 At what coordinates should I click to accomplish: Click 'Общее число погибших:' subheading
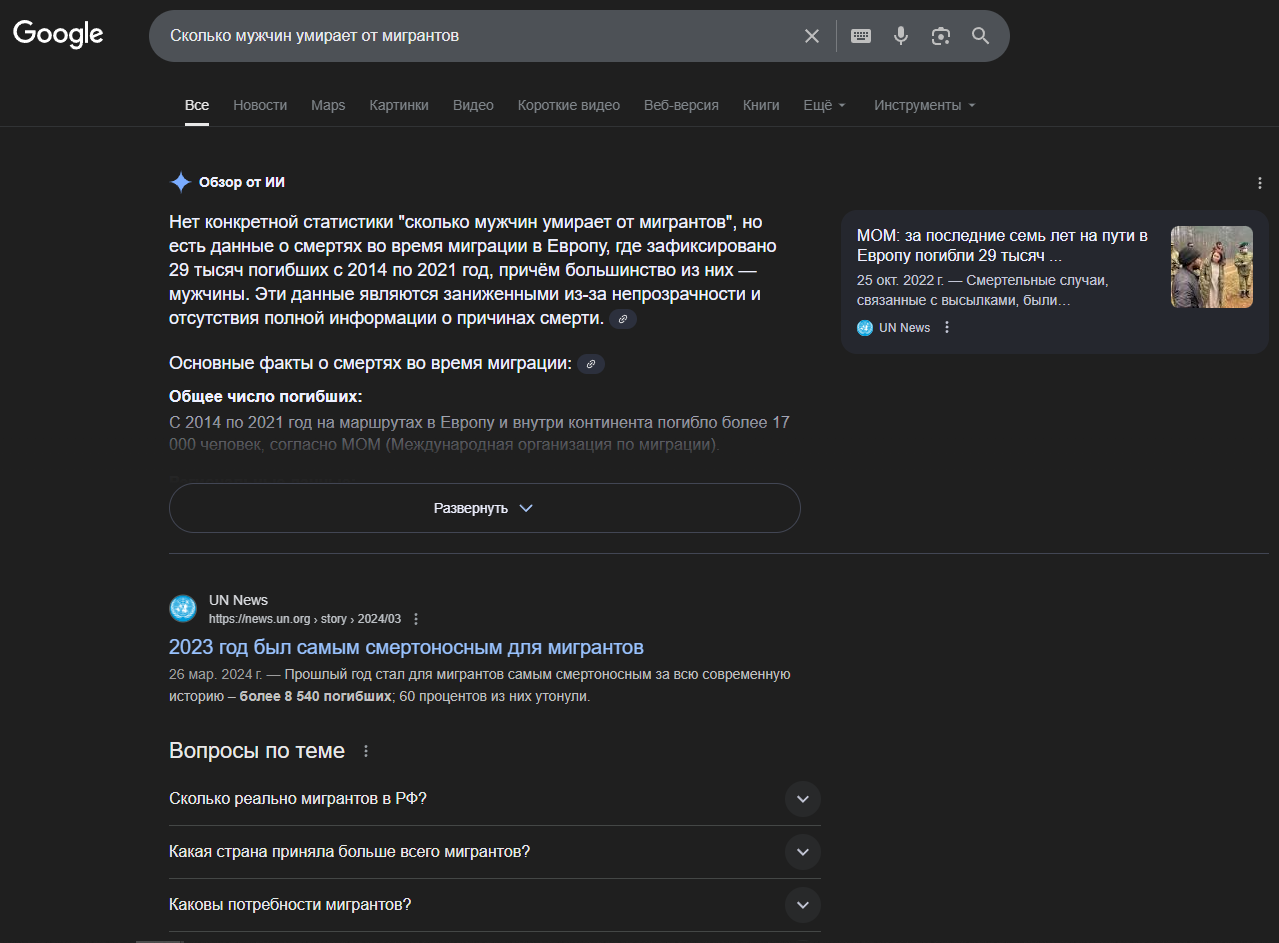pyautogui.click(x=265, y=396)
